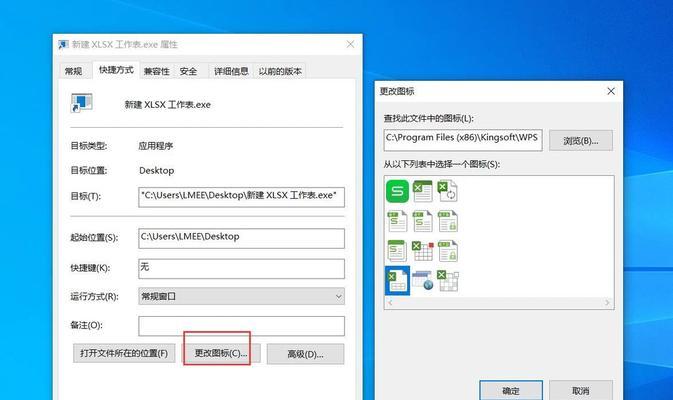Image resolution: width=673 pixels, height=400 pixels.
Task: Open the 高级(D)... settings button
Action: pyautogui.click(x=305, y=354)
